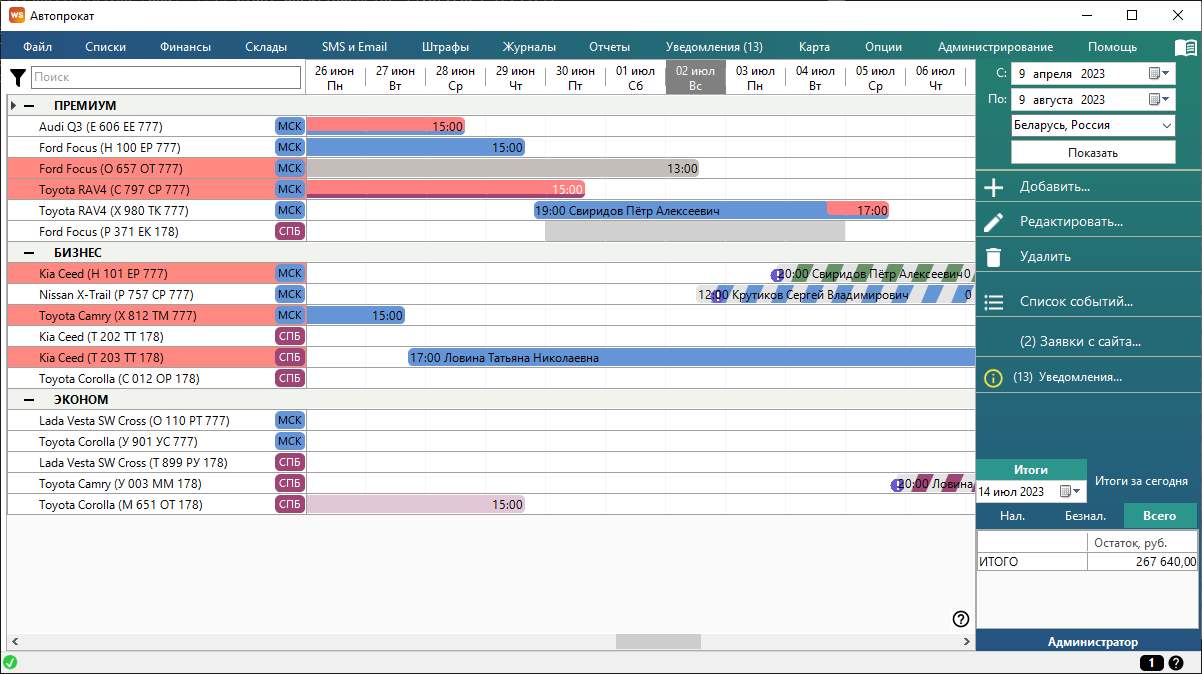Click the horizontal timeline scrollbar thumb
Image resolution: width=1202 pixels, height=674 pixels.
click(x=658, y=642)
